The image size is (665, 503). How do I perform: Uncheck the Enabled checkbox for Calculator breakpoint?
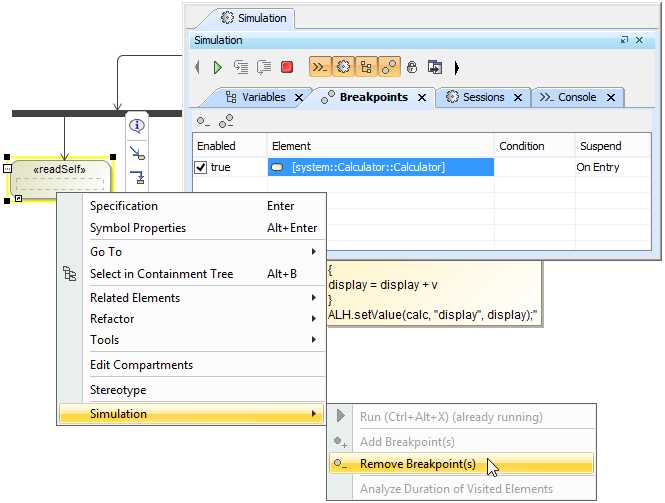pos(201,167)
